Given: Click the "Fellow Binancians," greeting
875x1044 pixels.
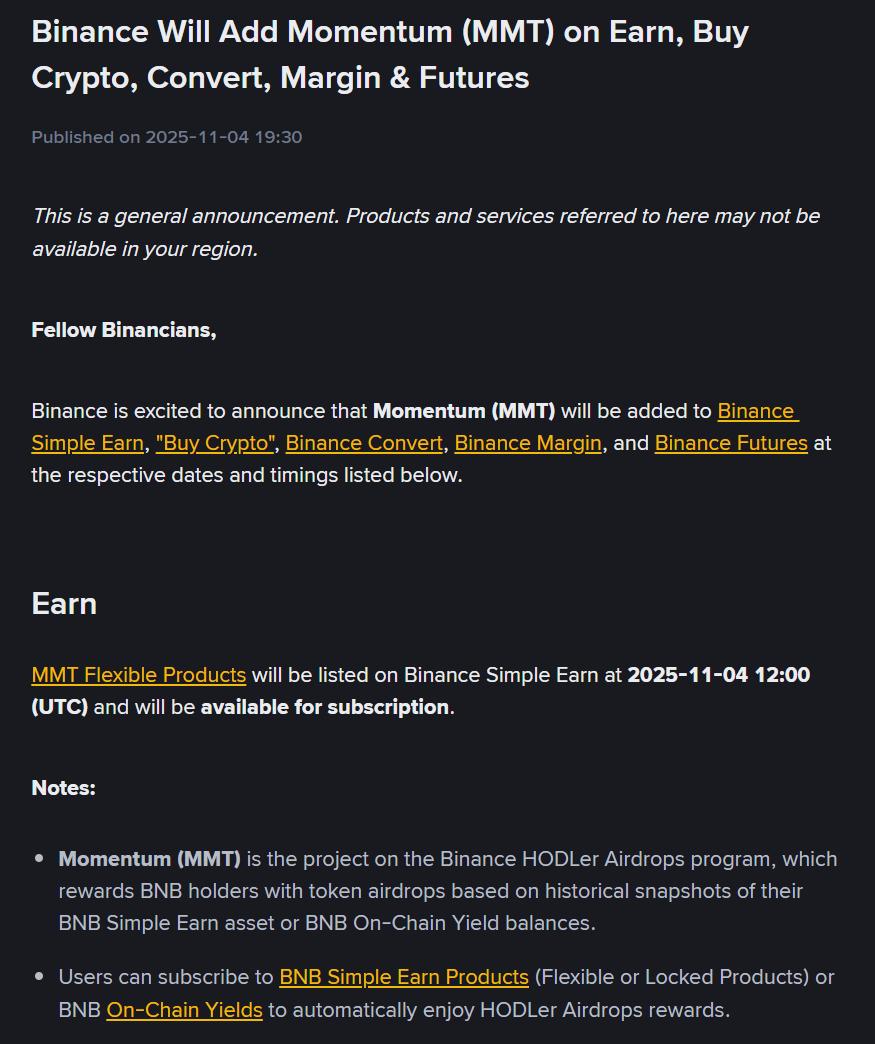Looking at the screenshot, I should coord(124,330).
